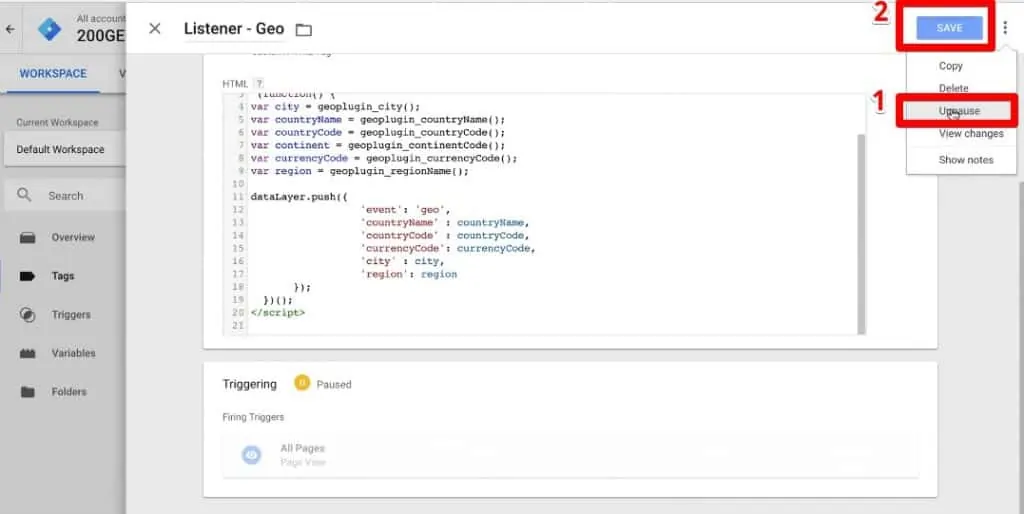The height and width of the screenshot is (514, 1024).
Task: Open the Default Workspace selector
Action: [x=64, y=150]
